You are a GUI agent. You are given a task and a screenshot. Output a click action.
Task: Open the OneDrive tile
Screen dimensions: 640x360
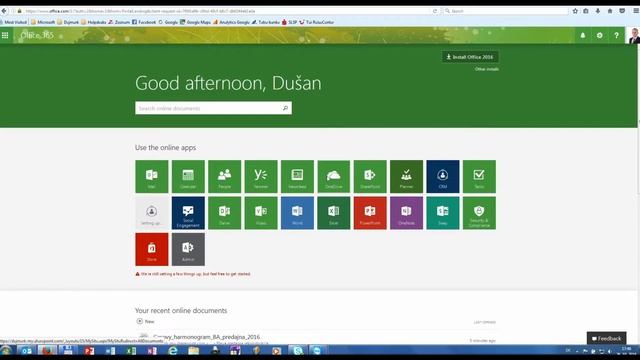[x=334, y=176]
